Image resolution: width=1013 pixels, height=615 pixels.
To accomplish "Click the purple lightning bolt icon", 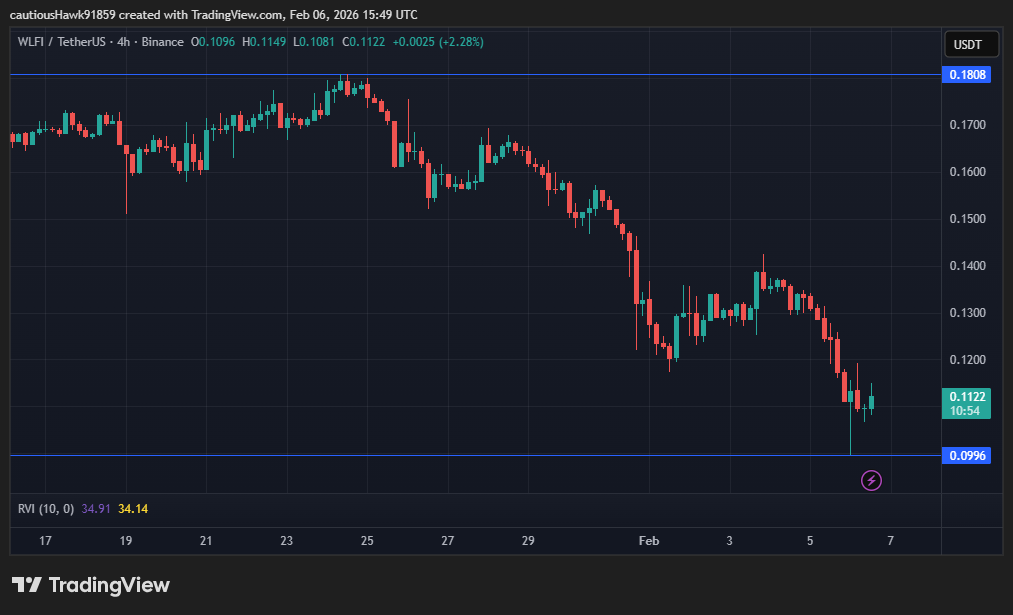I will (871, 481).
